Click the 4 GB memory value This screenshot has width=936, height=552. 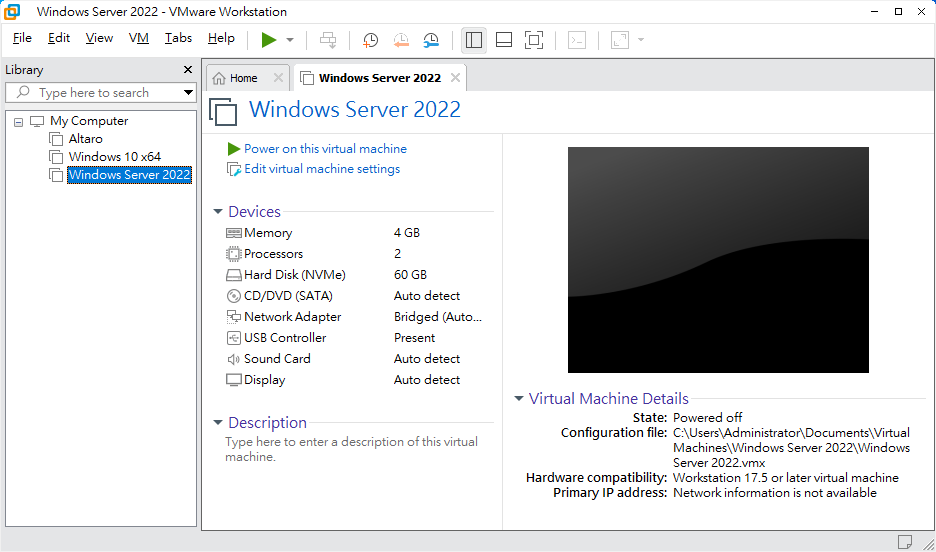pos(407,233)
